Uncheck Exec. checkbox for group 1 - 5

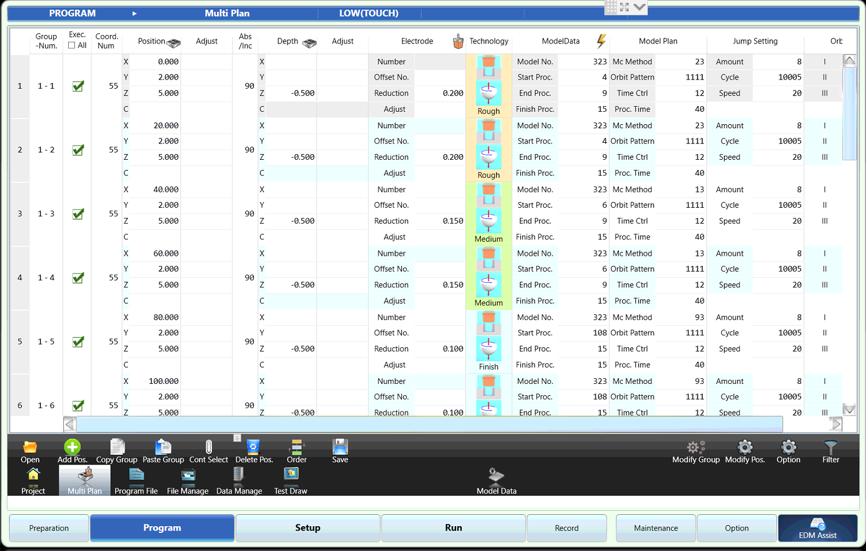click(78, 342)
